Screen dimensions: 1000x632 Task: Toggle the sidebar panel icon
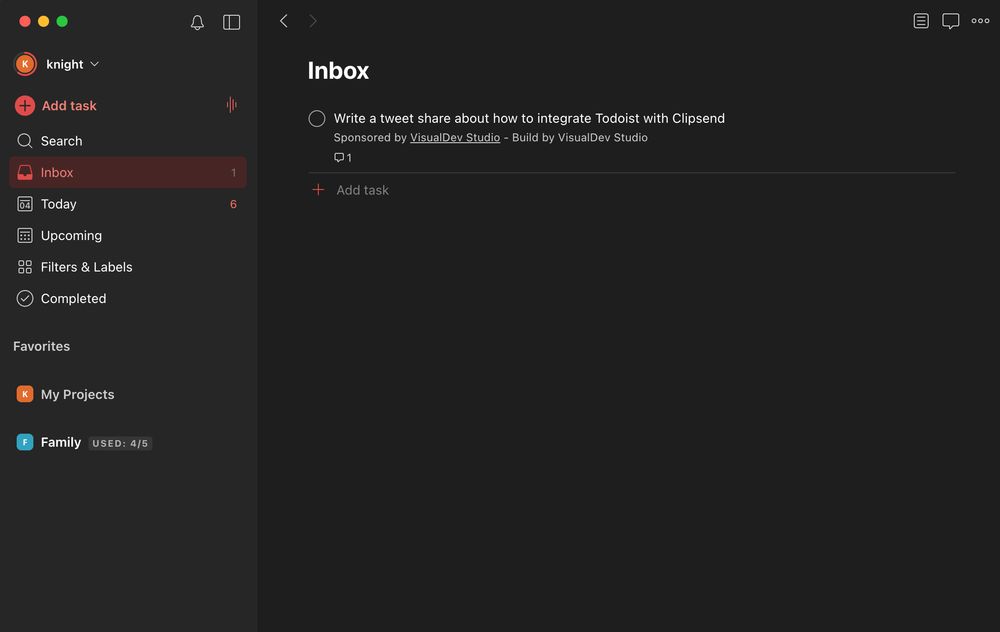(232, 22)
